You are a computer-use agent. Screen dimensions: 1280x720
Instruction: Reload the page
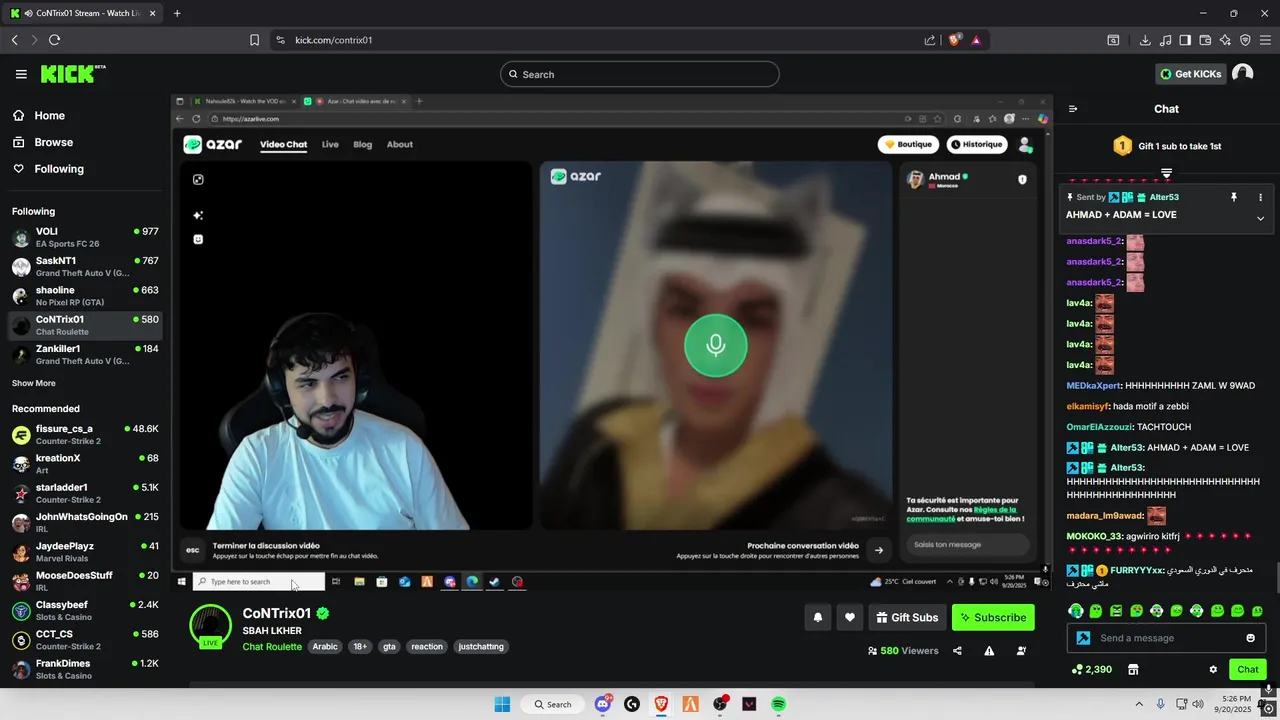pyautogui.click(x=54, y=40)
